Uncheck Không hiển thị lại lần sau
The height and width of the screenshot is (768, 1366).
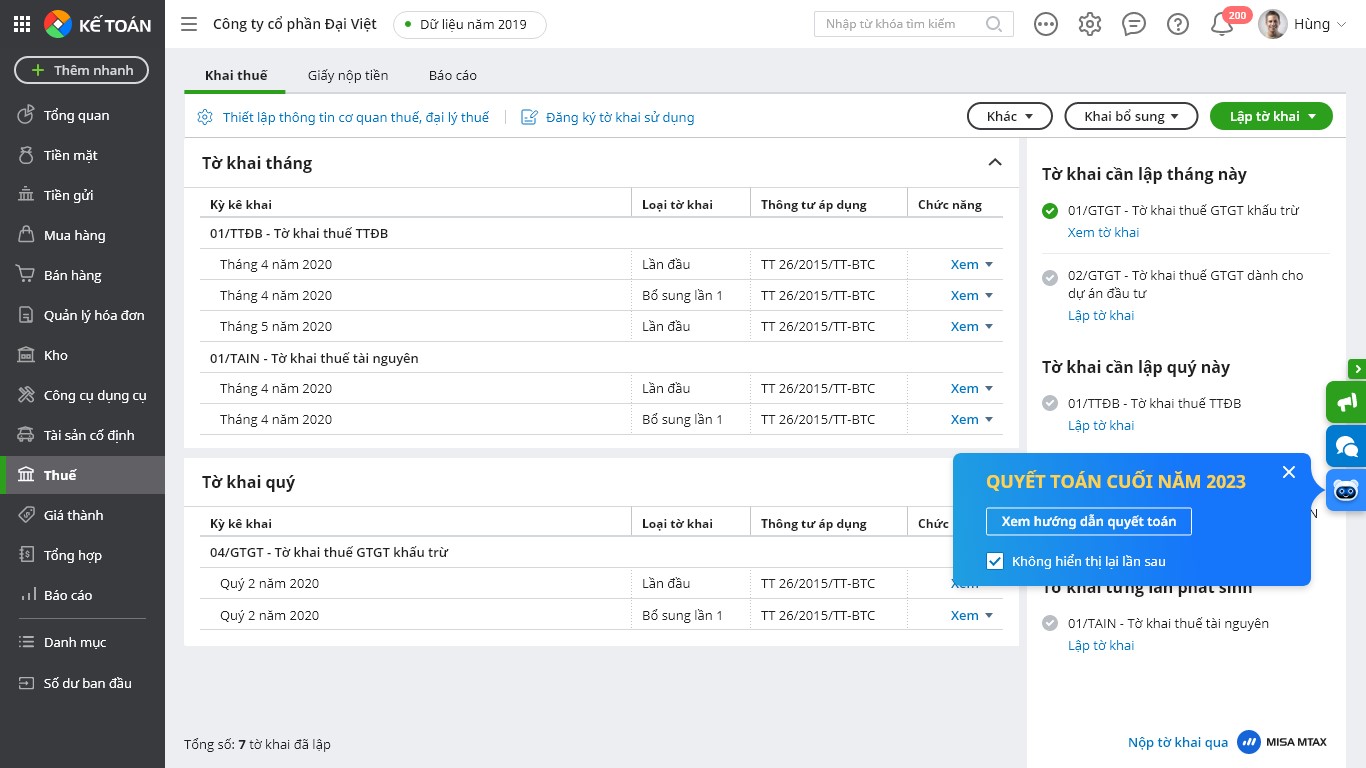(x=995, y=561)
